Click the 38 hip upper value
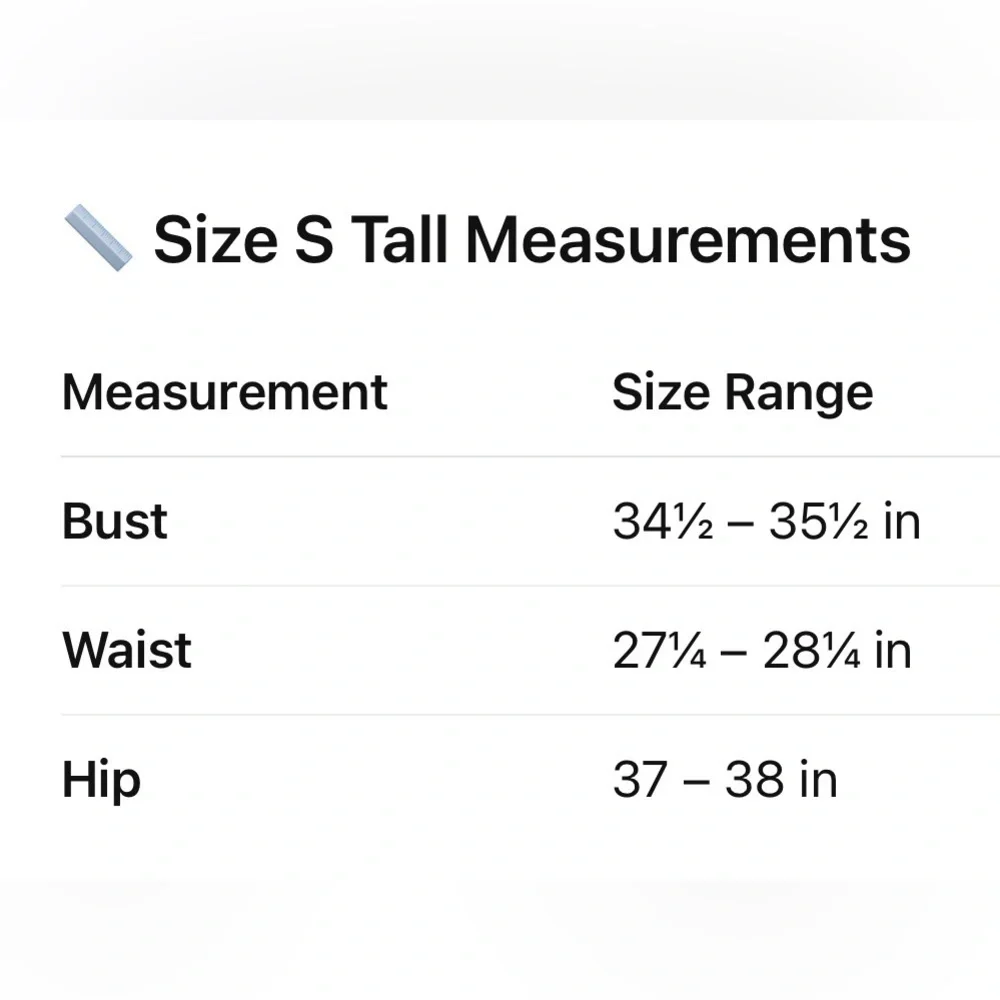 753,780
